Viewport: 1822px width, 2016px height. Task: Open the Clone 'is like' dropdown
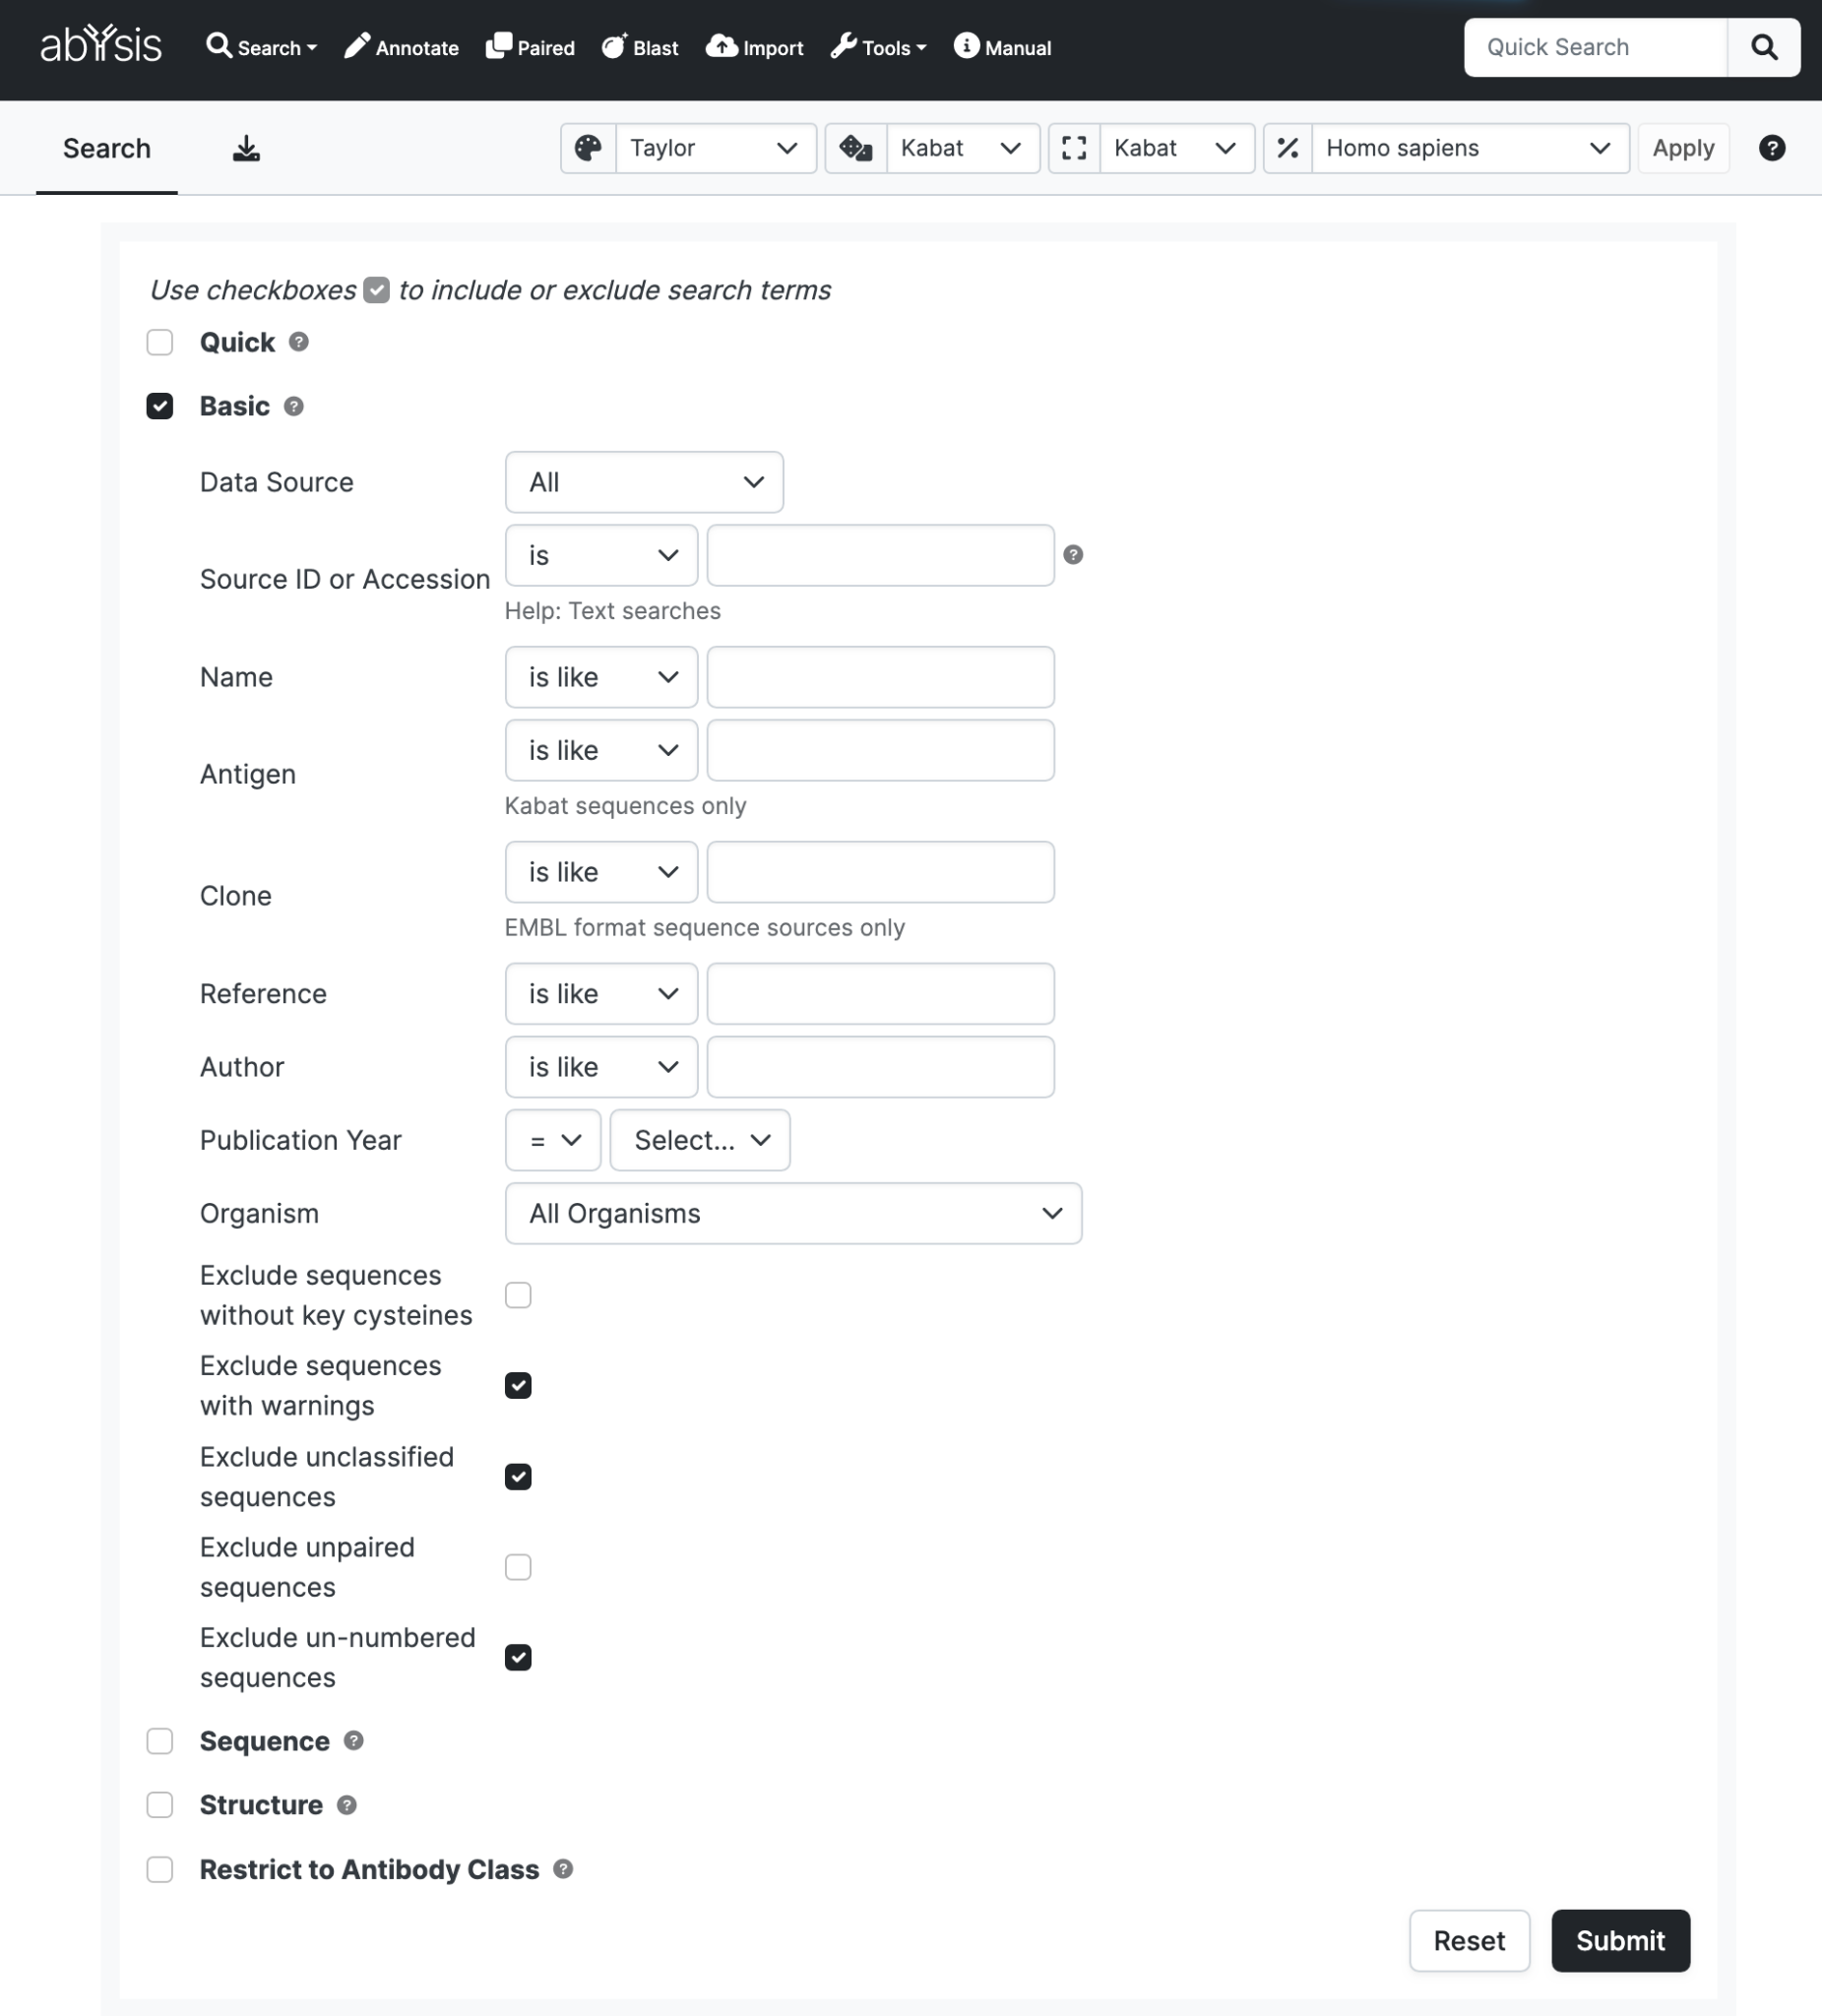(601, 872)
